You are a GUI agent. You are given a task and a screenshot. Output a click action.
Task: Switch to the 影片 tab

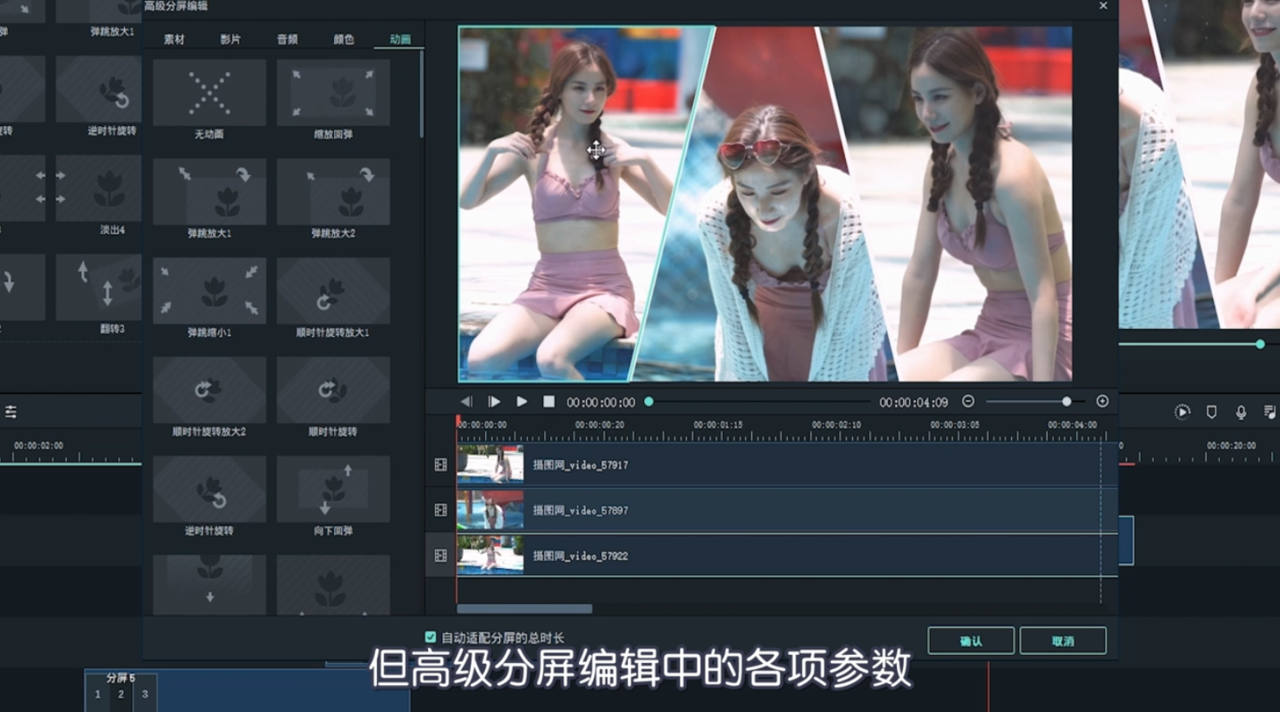coord(230,39)
